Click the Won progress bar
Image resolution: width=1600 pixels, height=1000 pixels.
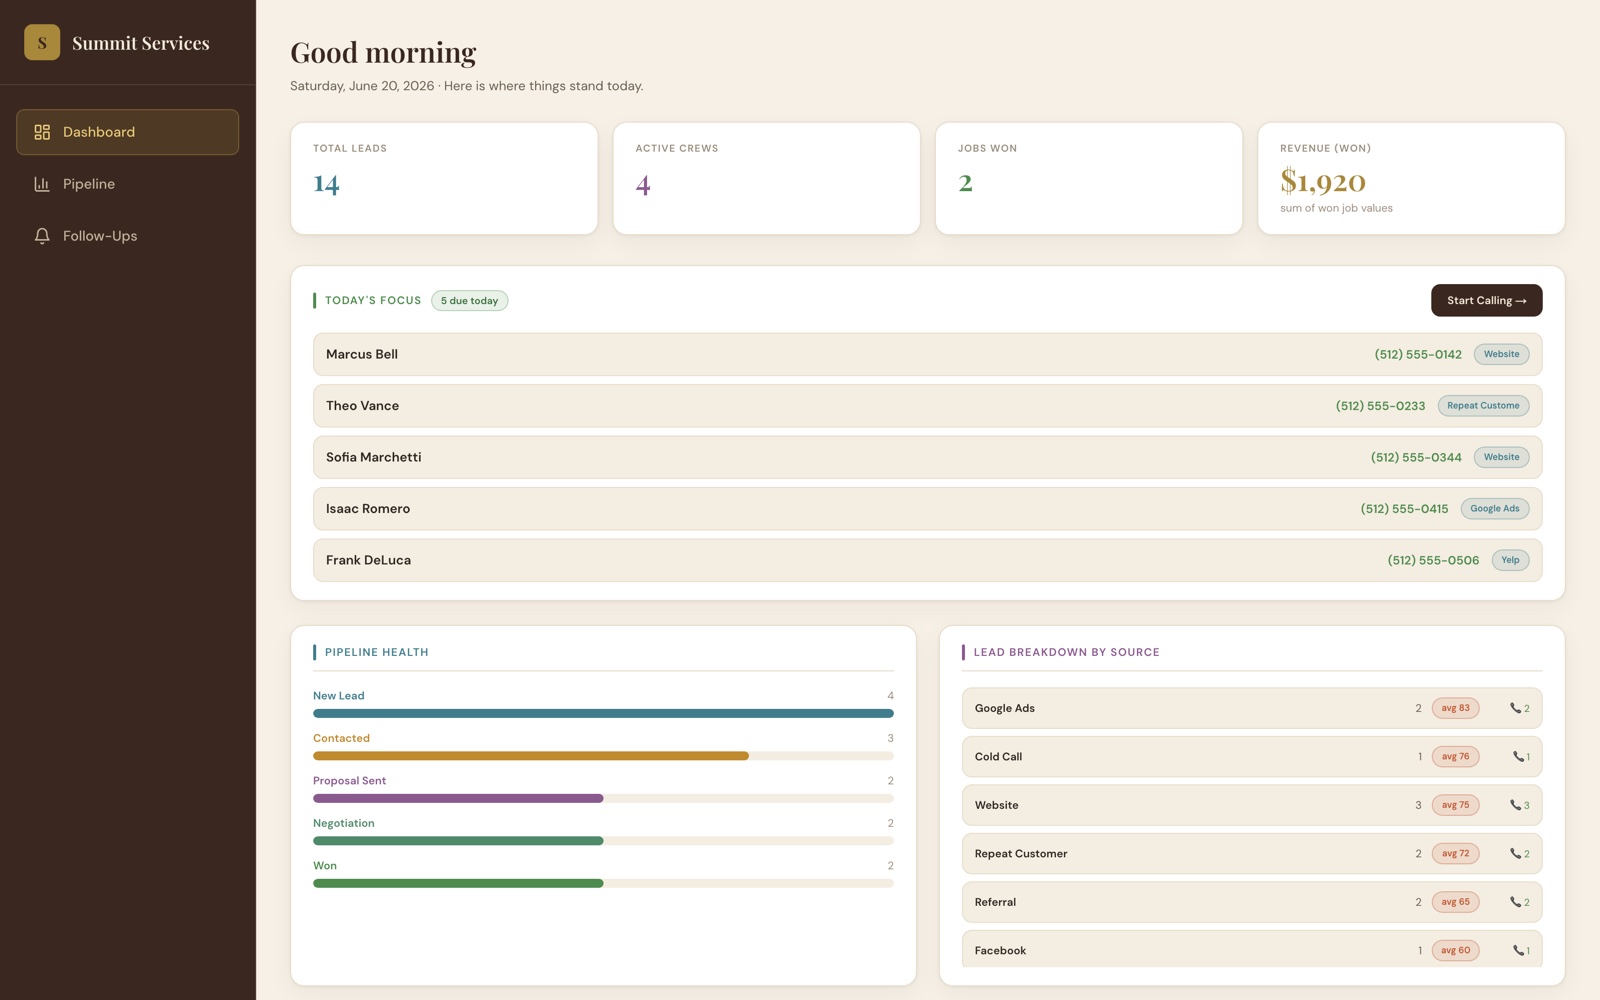tap(603, 884)
